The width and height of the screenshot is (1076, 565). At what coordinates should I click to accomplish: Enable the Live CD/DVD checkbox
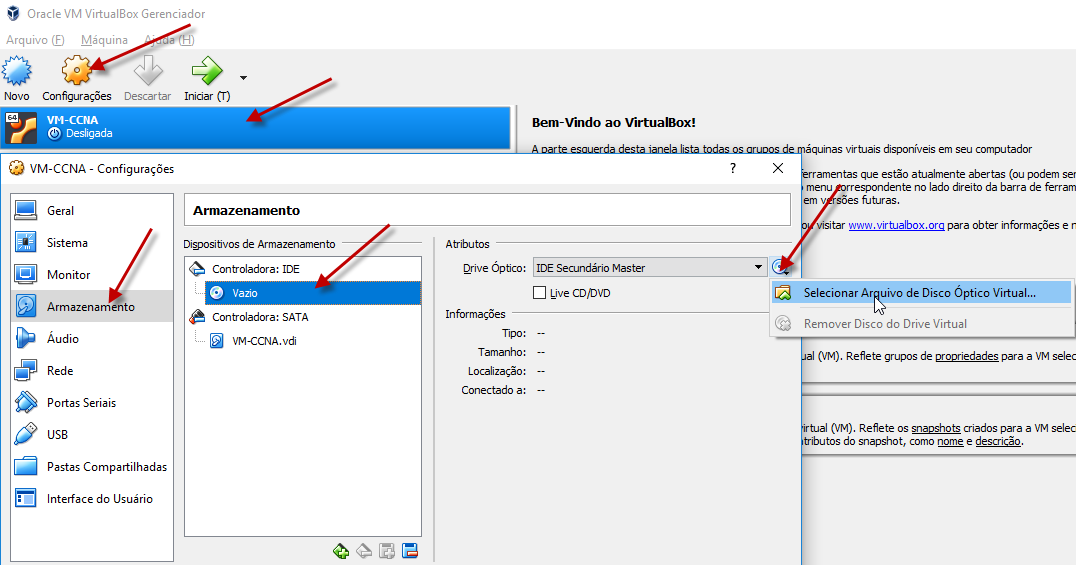[x=539, y=293]
